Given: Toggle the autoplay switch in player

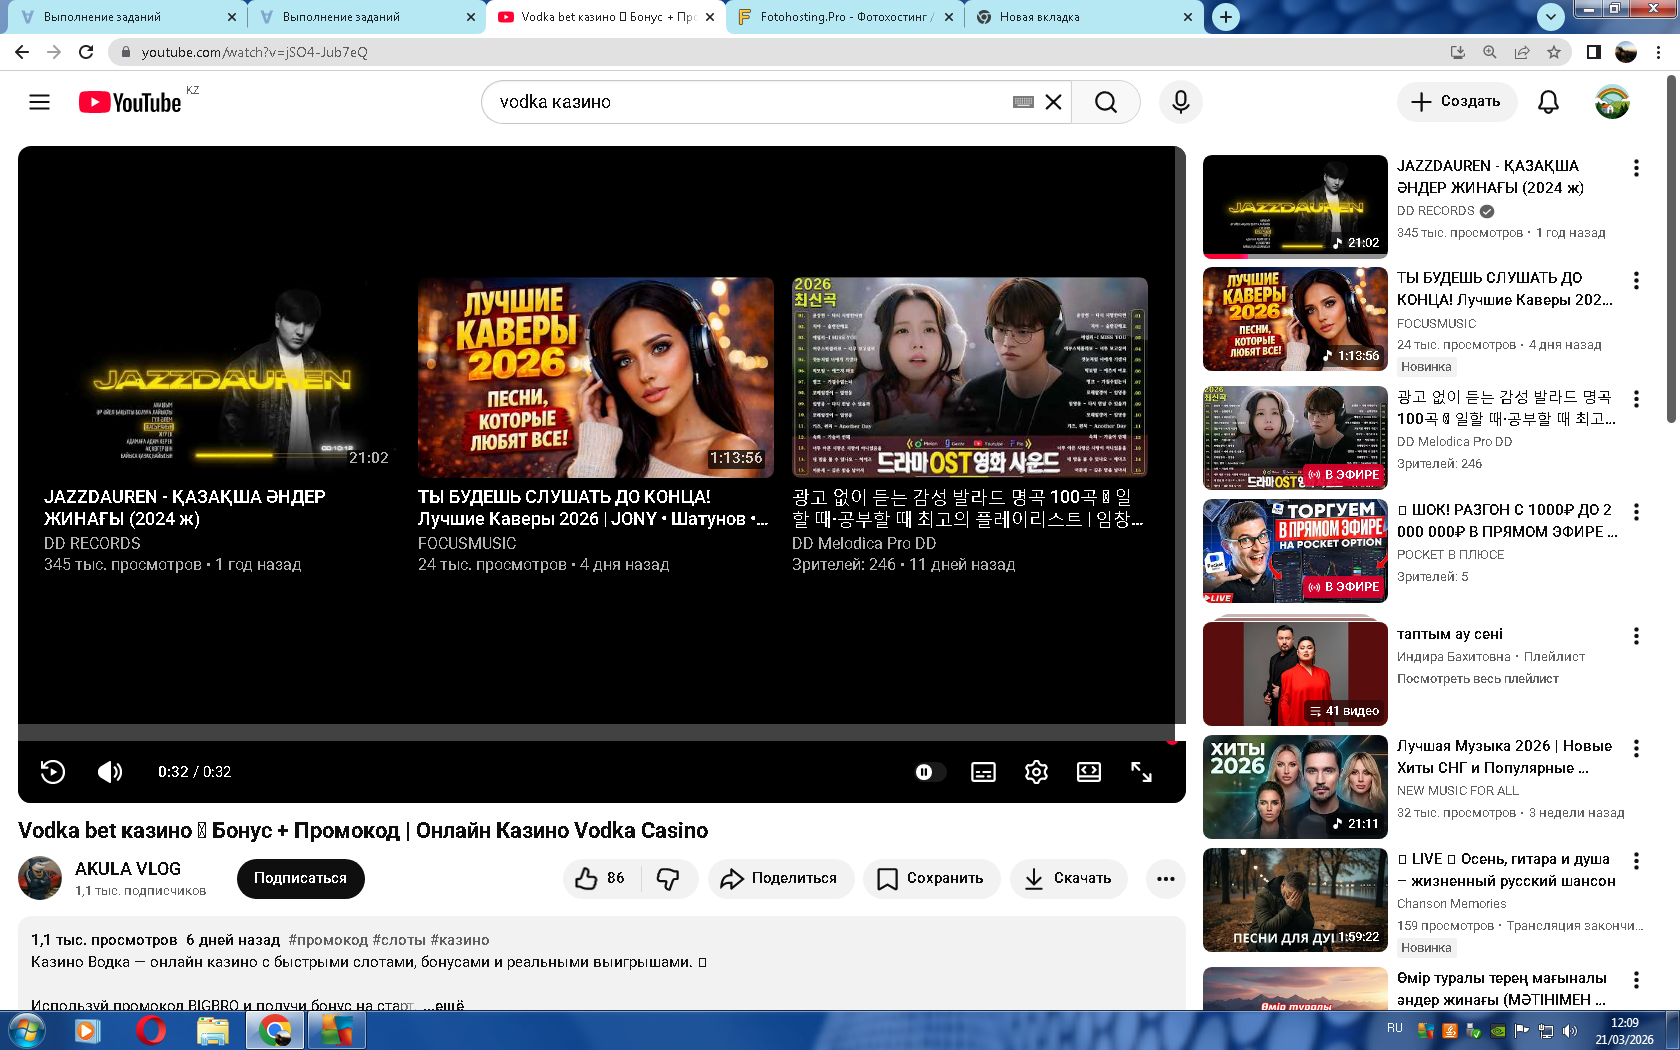Looking at the screenshot, I should point(929,772).
